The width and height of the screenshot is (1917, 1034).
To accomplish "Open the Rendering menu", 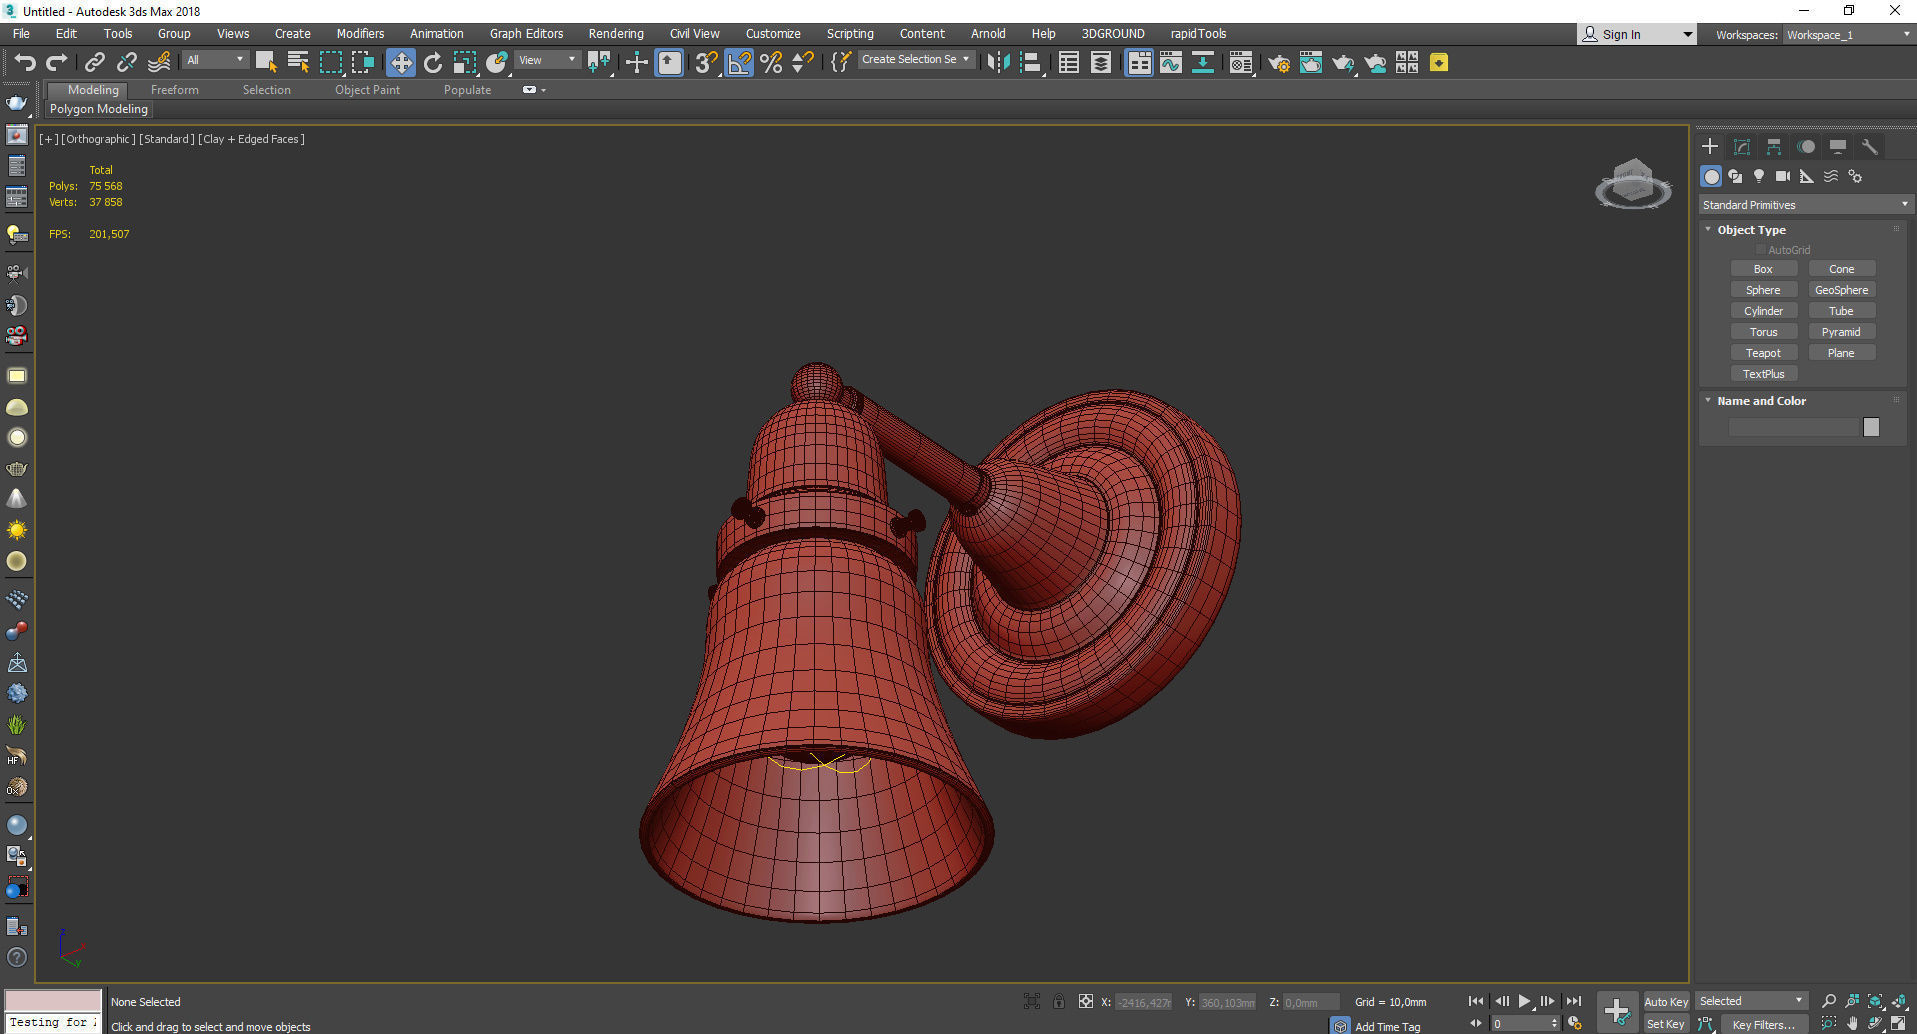I will click(x=616, y=34).
